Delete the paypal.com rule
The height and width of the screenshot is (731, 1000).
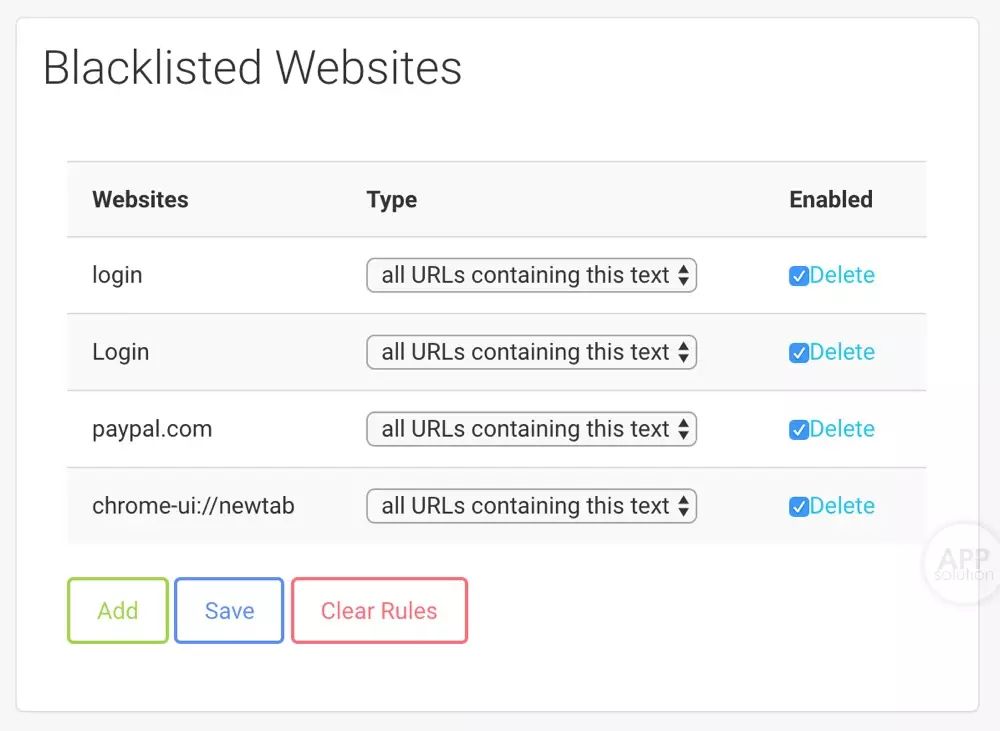point(842,429)
